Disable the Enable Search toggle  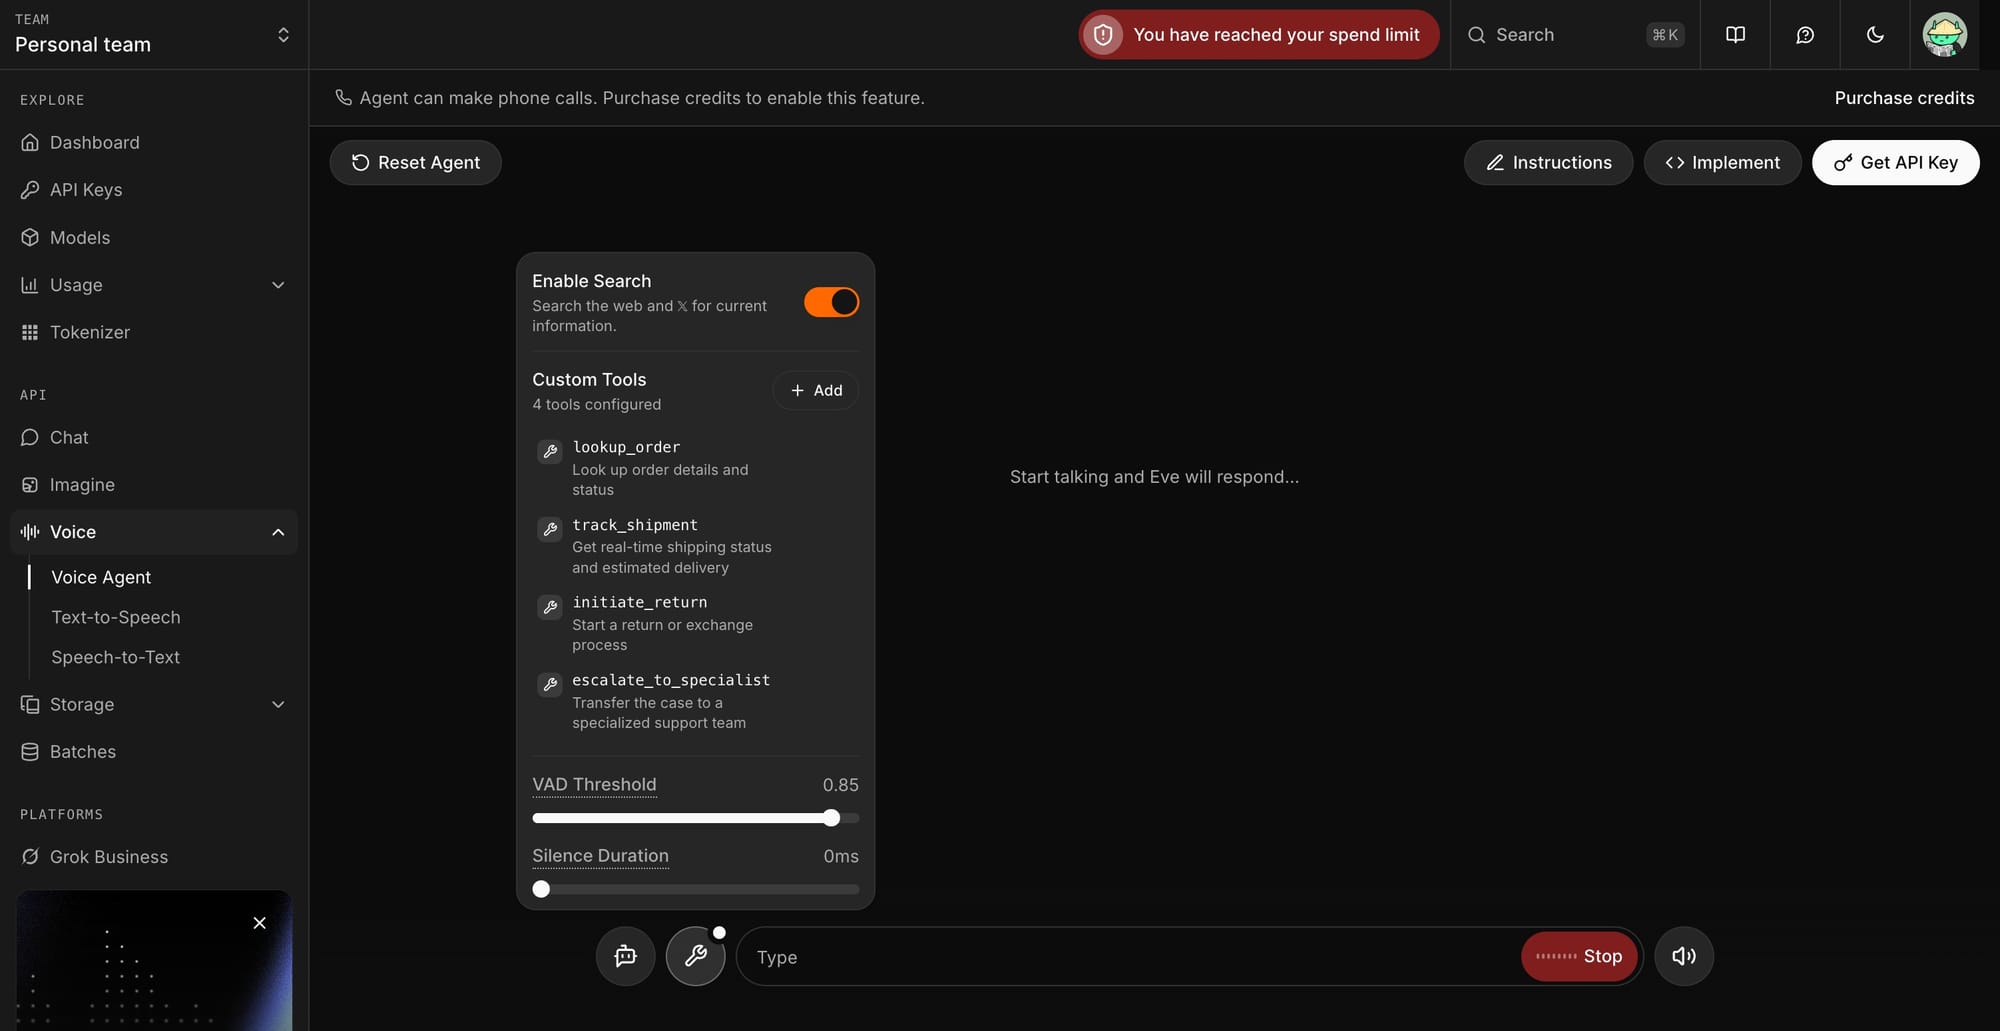point(831,301)
